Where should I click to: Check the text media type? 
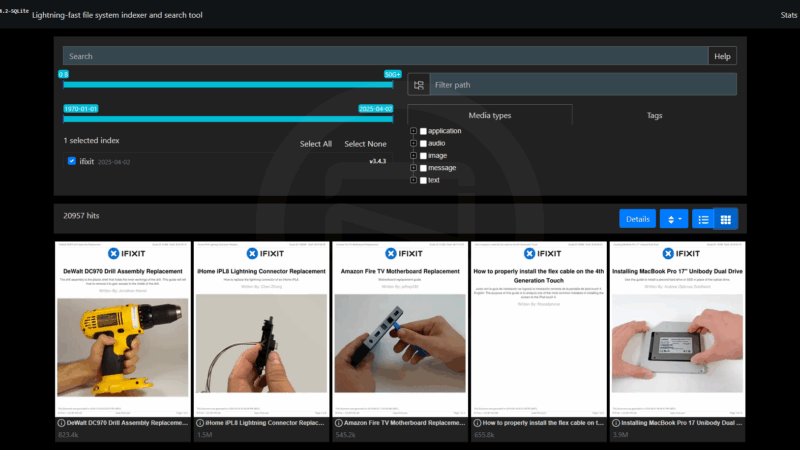click(x=423, y=180)
